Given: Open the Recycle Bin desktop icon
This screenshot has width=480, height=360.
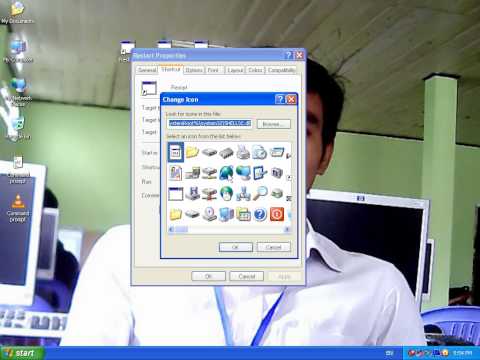Looking at the screenshot, I should (18, 128).
